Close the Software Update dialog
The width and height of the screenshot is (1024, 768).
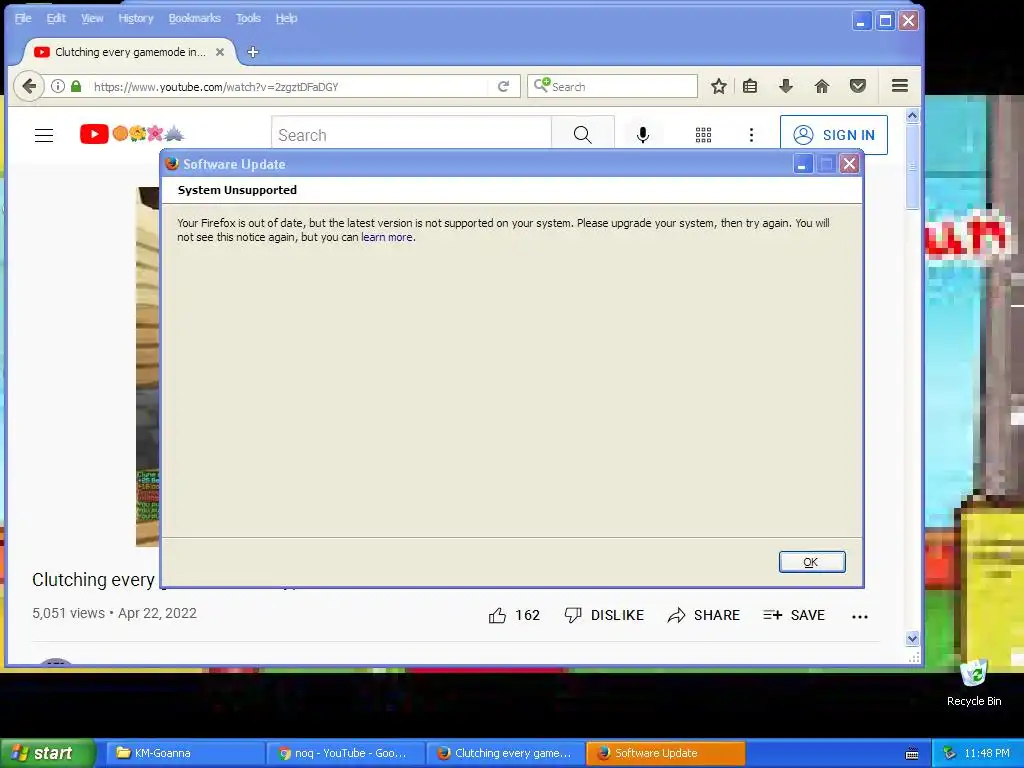coord(849,164)
